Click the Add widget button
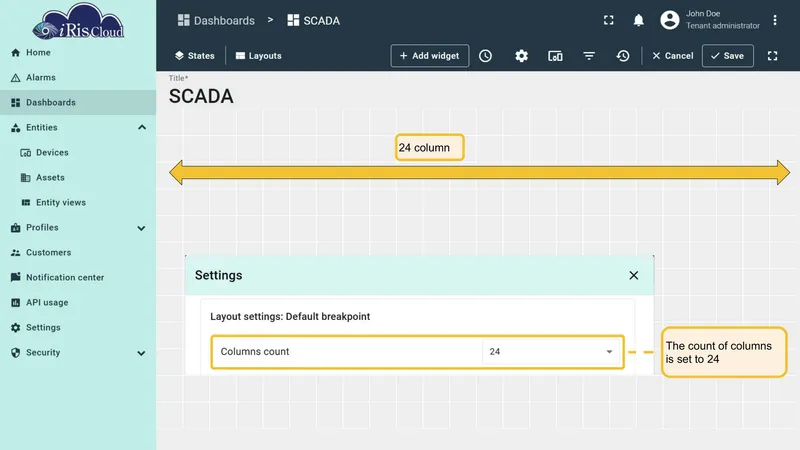Viewport: 800px width, 450px height. [430, 56]
